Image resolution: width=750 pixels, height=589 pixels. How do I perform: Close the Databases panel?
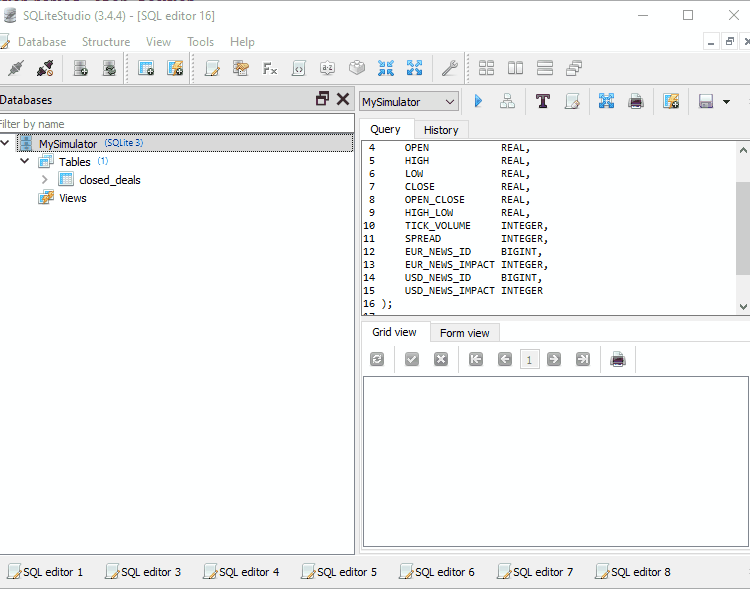tap(343, 99)
